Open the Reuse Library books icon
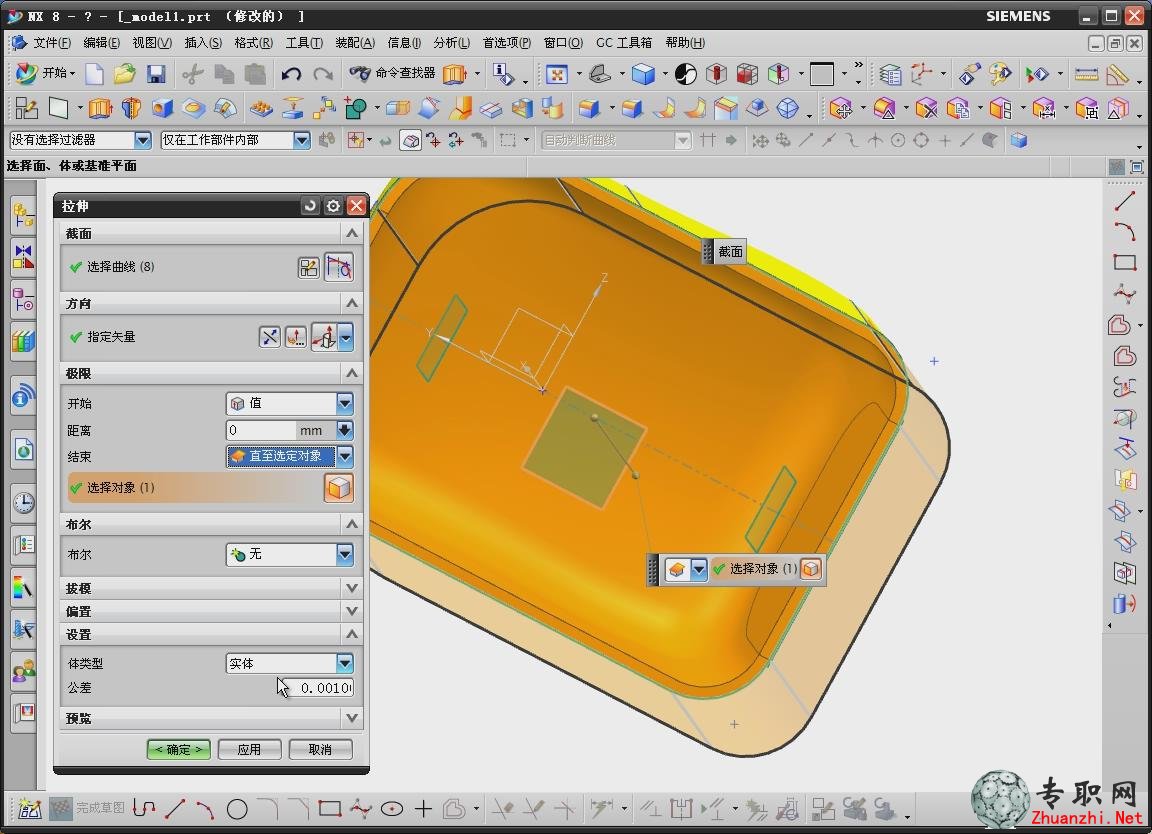The height and width of the screenshot is (834, 1152). 24,342
